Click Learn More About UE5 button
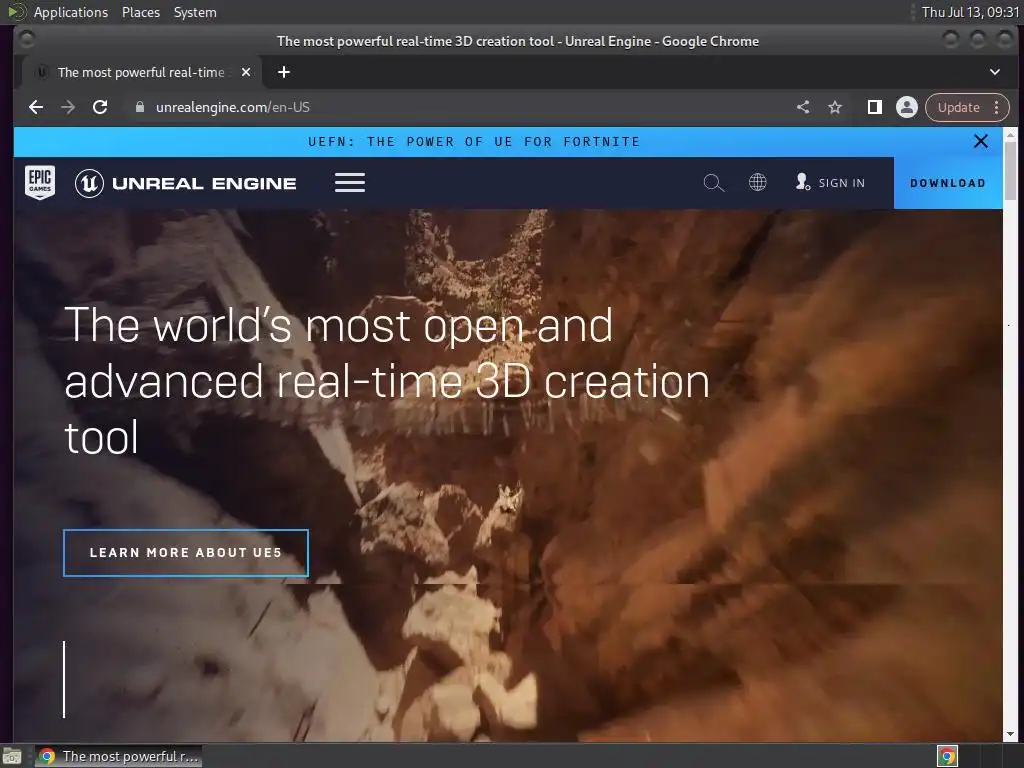 [186, 552]
